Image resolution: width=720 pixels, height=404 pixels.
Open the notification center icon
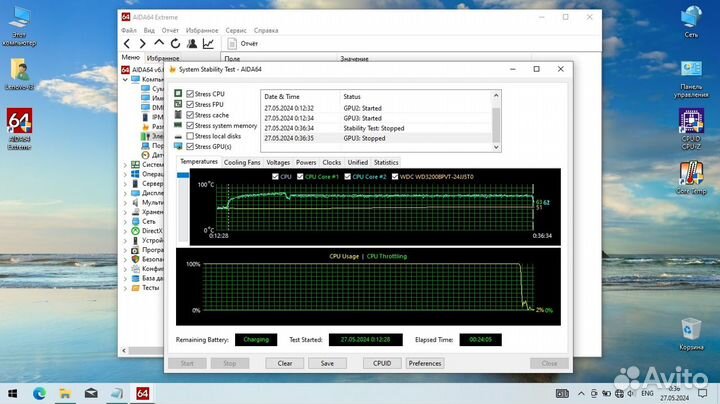point(702,393)
